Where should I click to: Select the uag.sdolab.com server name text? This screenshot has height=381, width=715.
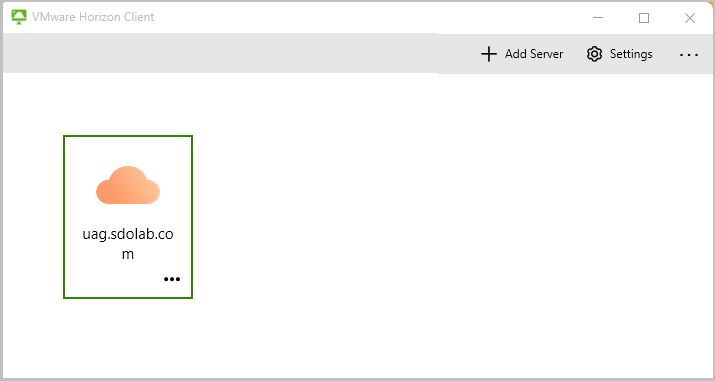pyautogui.click(x=128, y=244)
